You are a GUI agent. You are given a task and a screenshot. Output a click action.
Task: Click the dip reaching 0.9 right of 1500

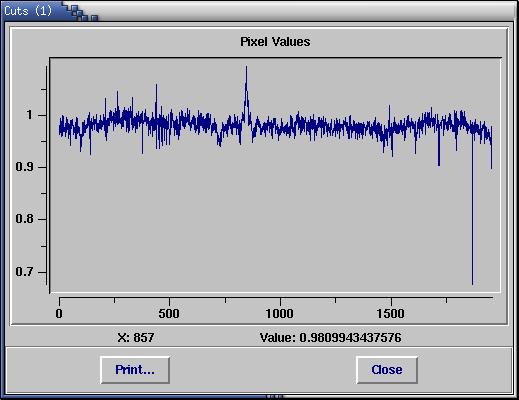click(439, 164)
